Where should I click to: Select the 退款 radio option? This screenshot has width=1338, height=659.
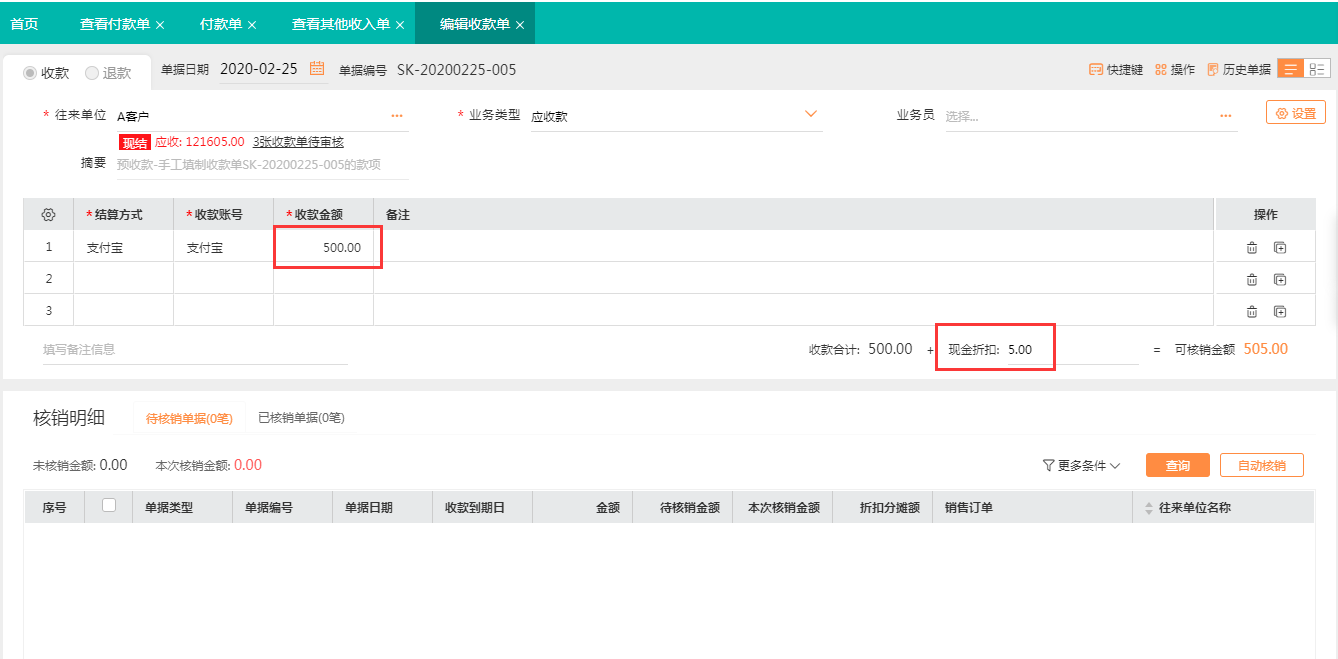click(92, 73)
